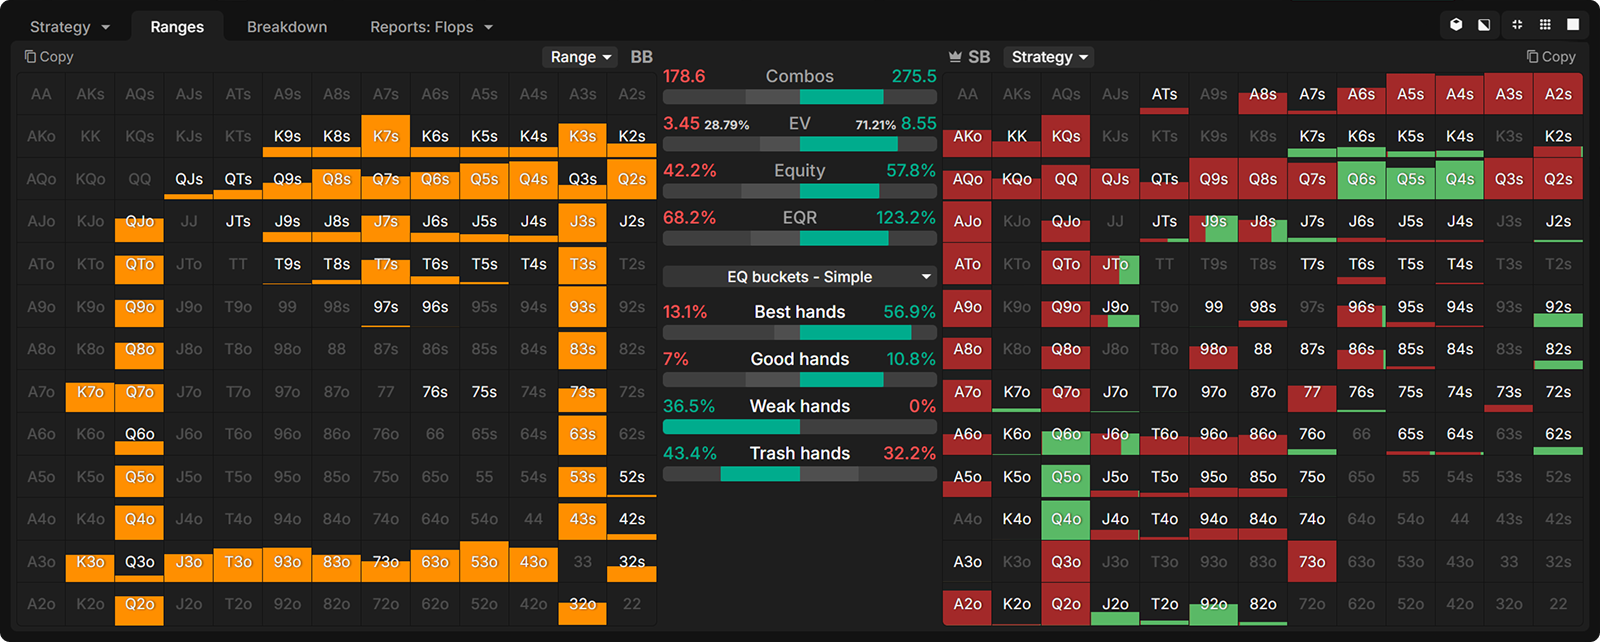The height and width of the screenshot is (642, 1600).
Task: Open the Strategy tab in top bar
Action: [x=69, y=27]
